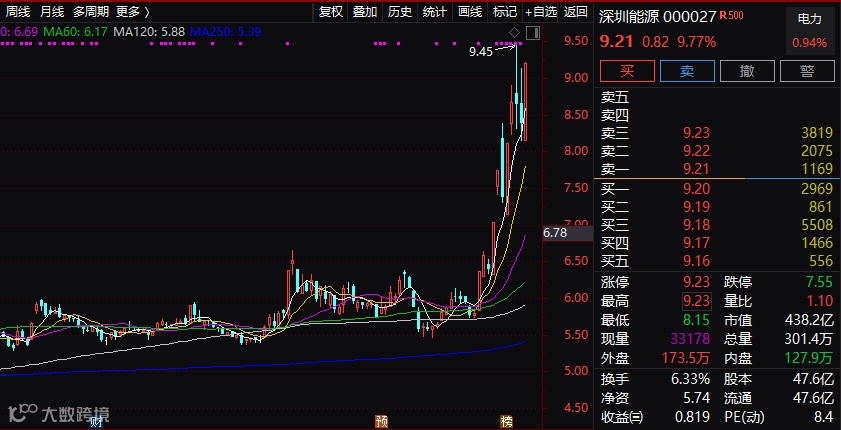Image resolution: width=841 pixels, height=430 pixels.
Task: Click the 500 index badge
Action: [x=736, y=15]
